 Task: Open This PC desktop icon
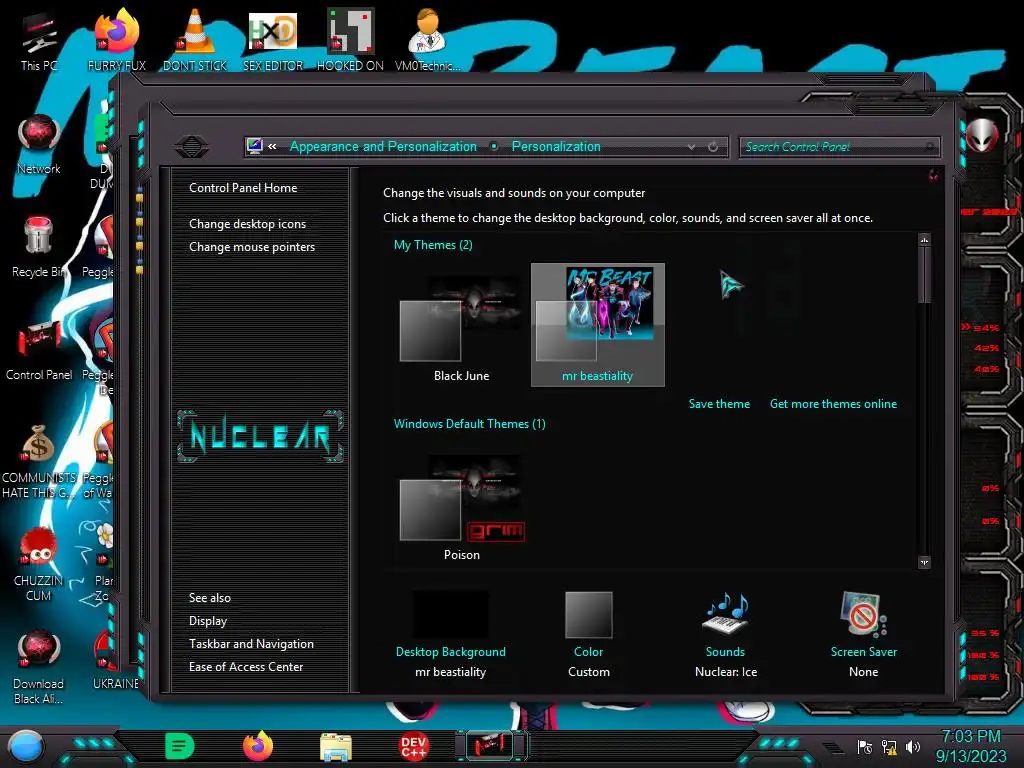[39, 42]
